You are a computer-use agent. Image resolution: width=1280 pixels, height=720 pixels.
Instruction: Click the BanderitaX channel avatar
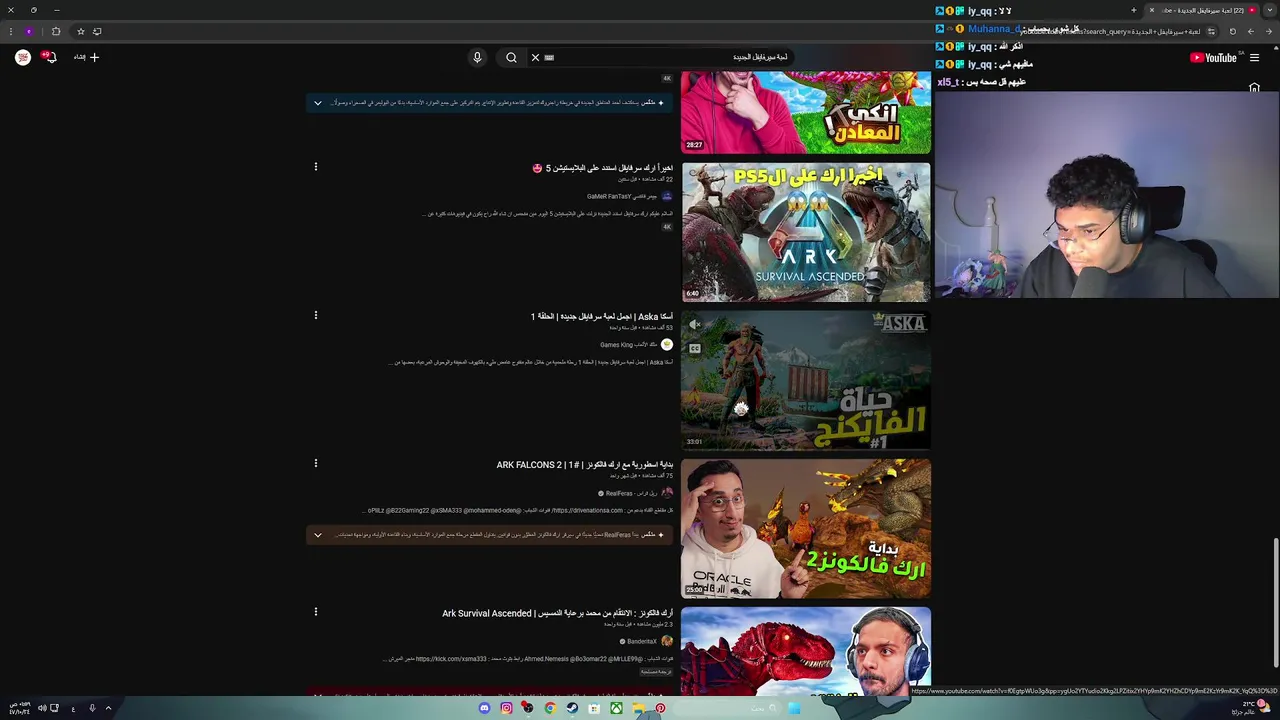[667, 641]
